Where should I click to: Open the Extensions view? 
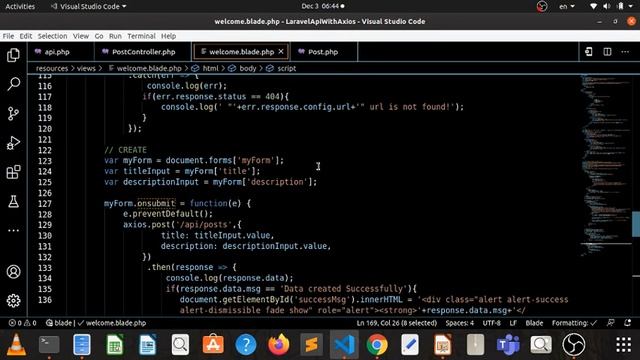(13, 172)
